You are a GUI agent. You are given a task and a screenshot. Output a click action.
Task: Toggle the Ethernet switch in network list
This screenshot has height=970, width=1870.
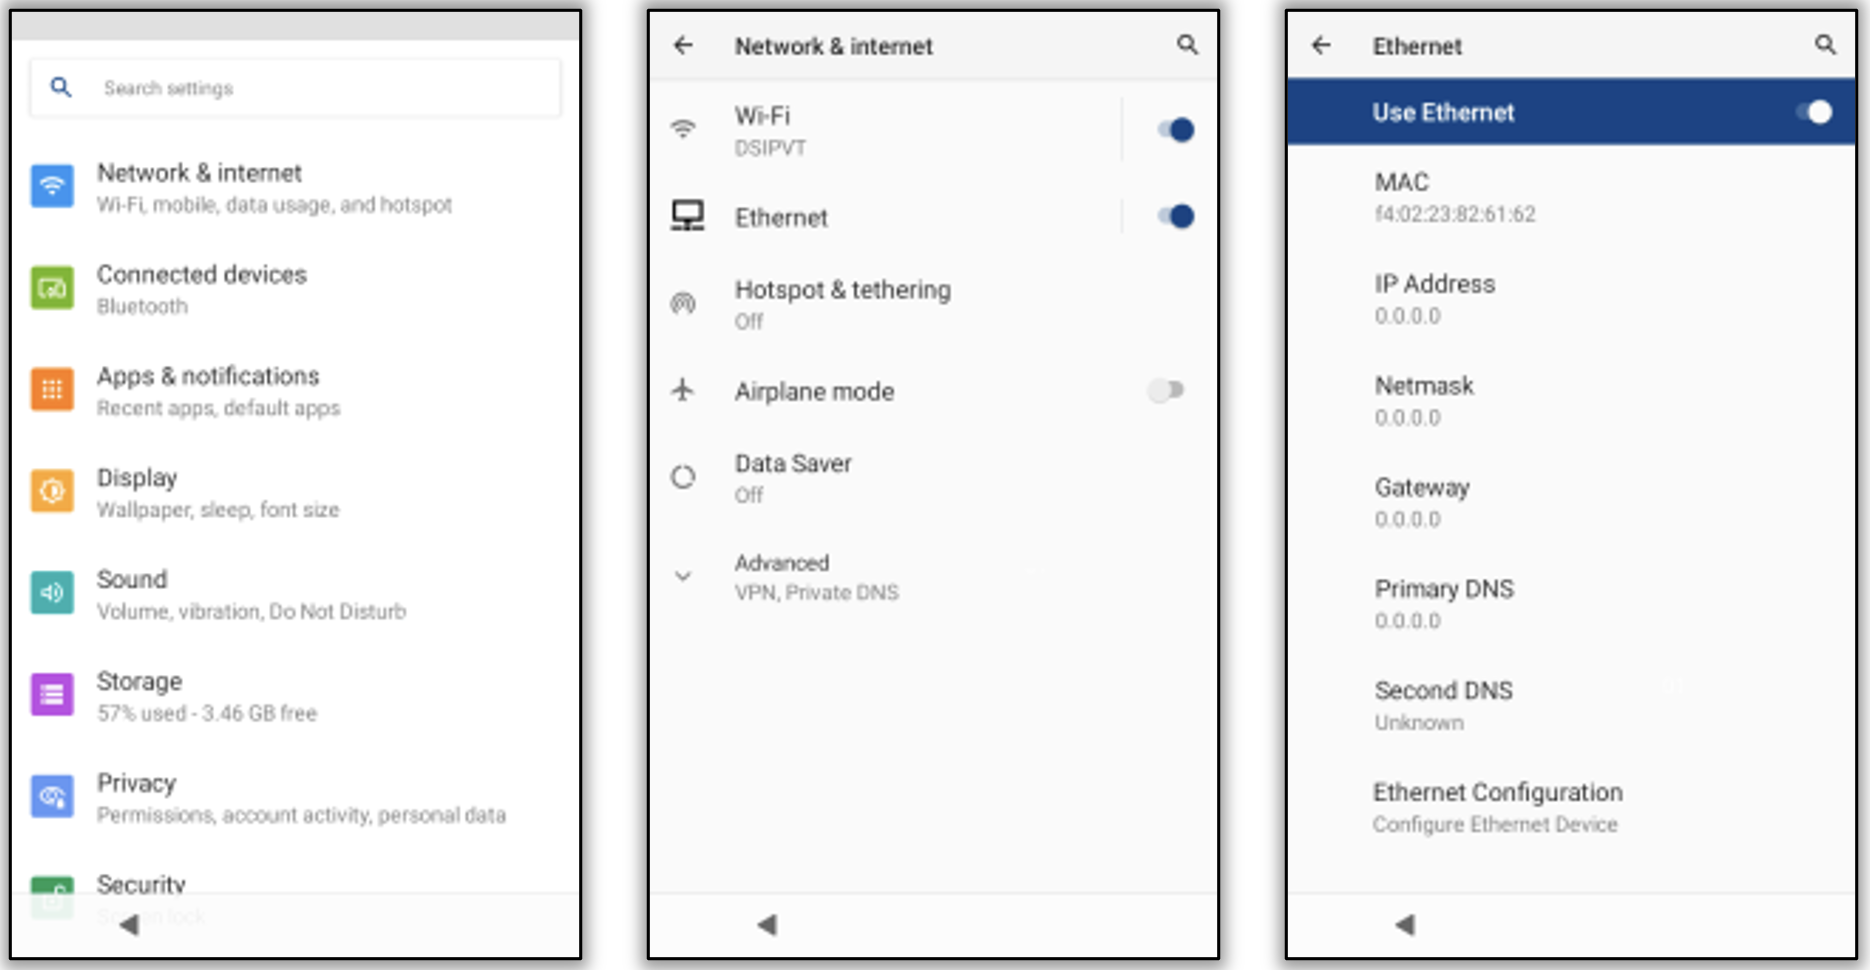tap(1175, 217)
